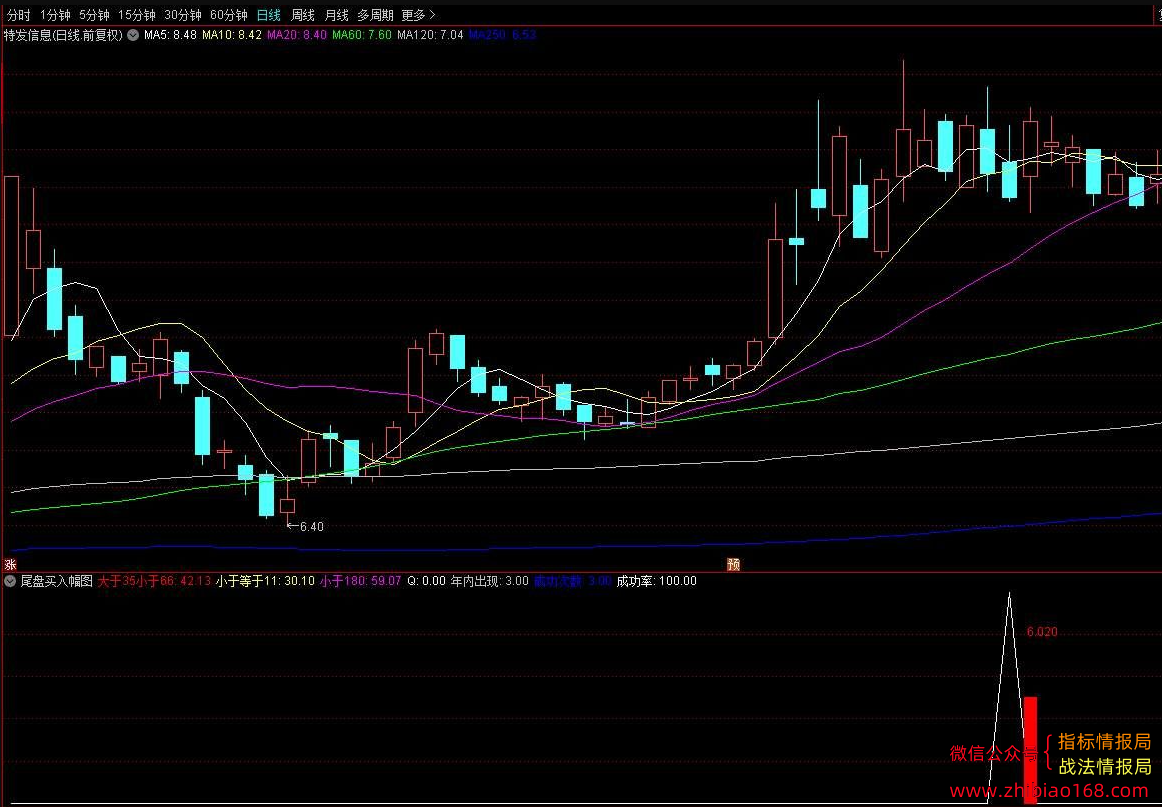This screenshot has width=1162, height=807.
Task: Click the magenta 小于180: 59.07 value
Action: click(361, 581)
